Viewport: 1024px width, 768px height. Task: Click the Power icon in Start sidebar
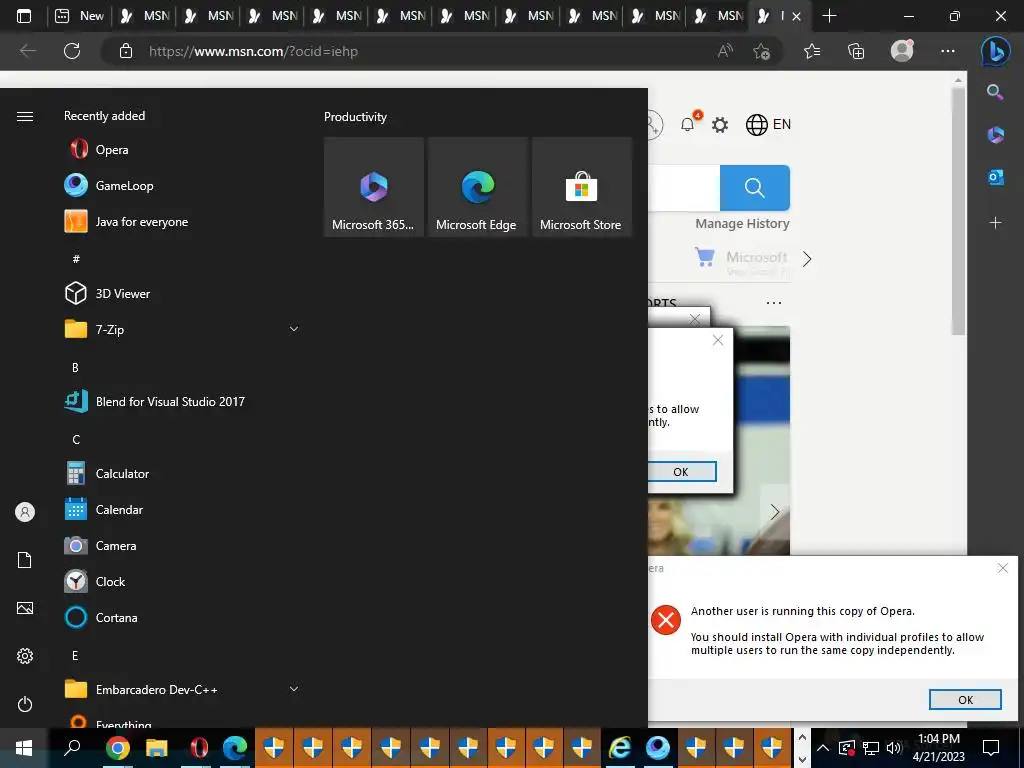(x=25, y=704)
